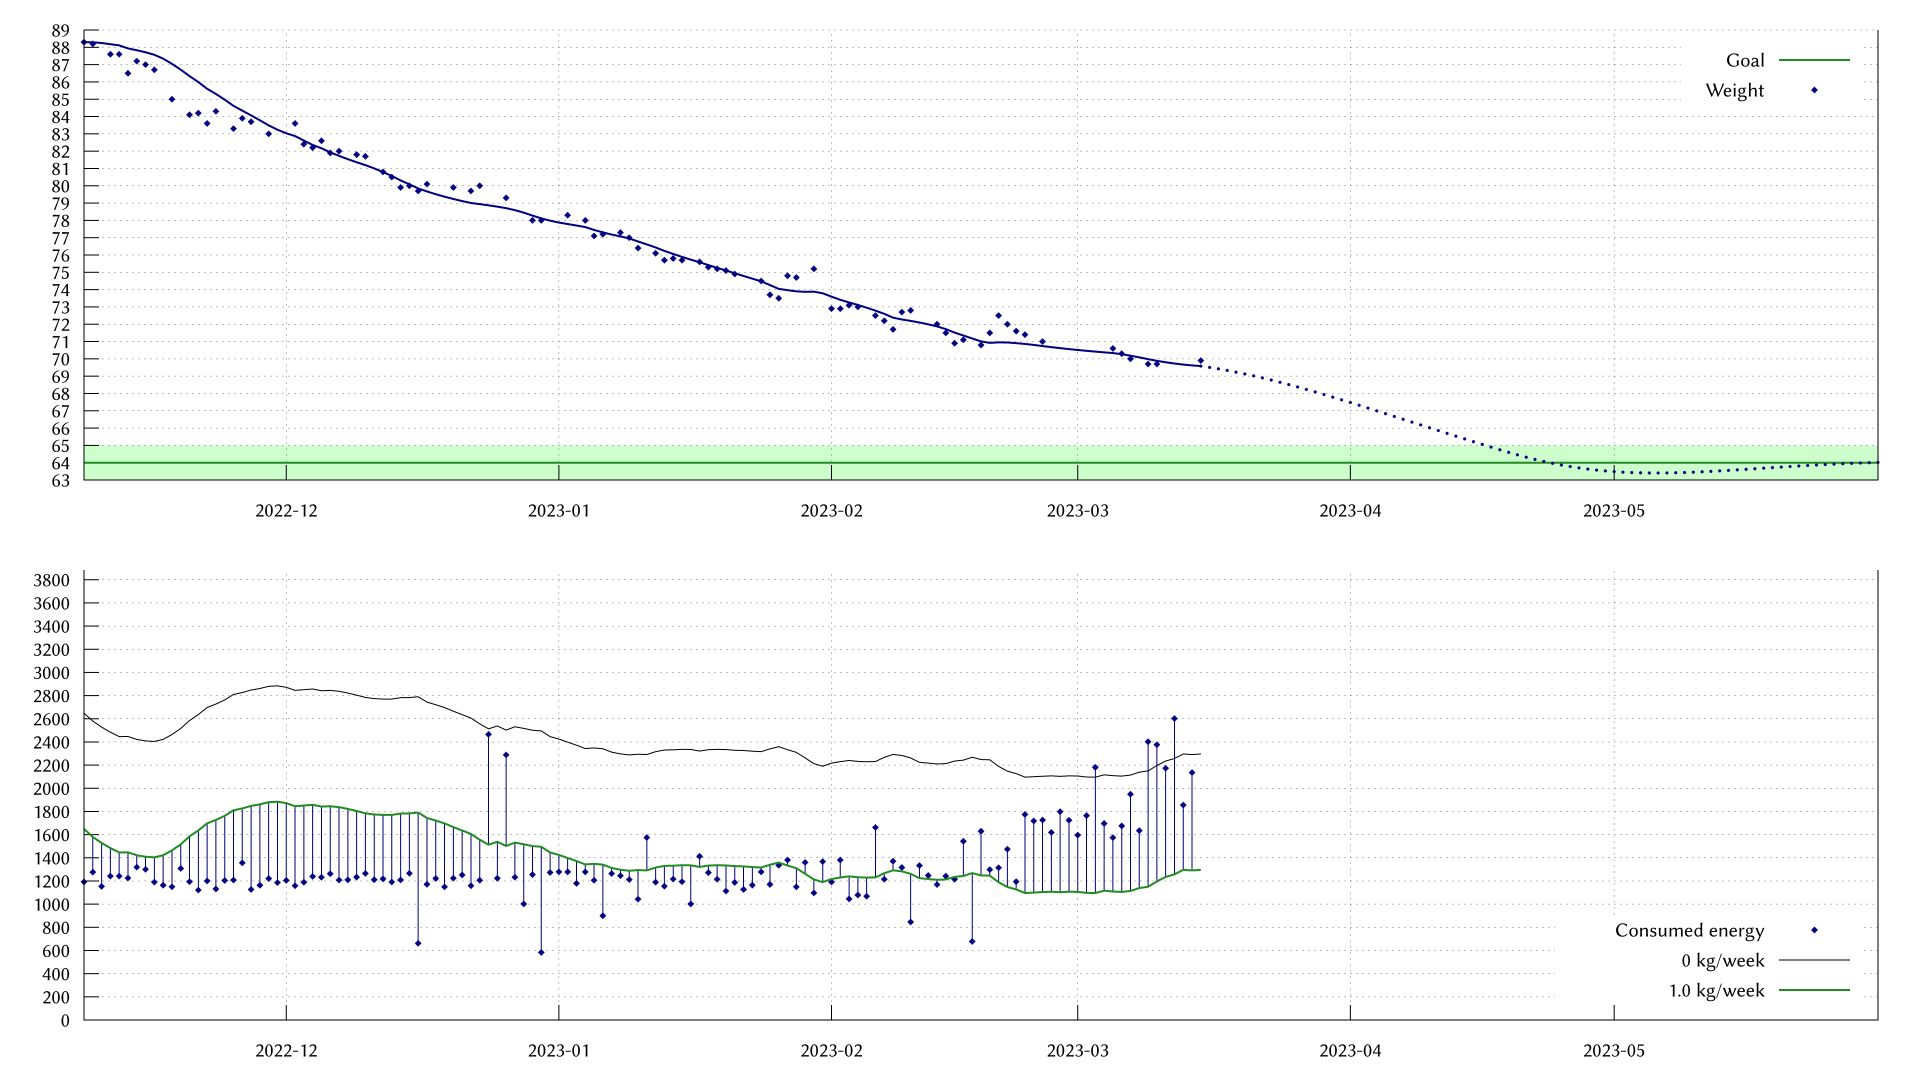Expand the 2023-03 axis section

click(x=1075, y=511)
